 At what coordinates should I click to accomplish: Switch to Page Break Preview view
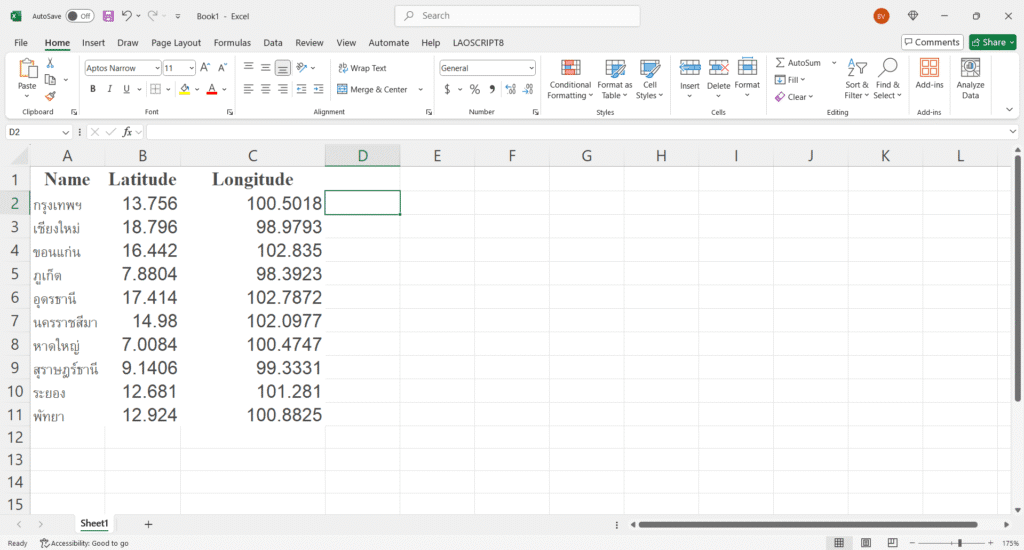(892, 543)
